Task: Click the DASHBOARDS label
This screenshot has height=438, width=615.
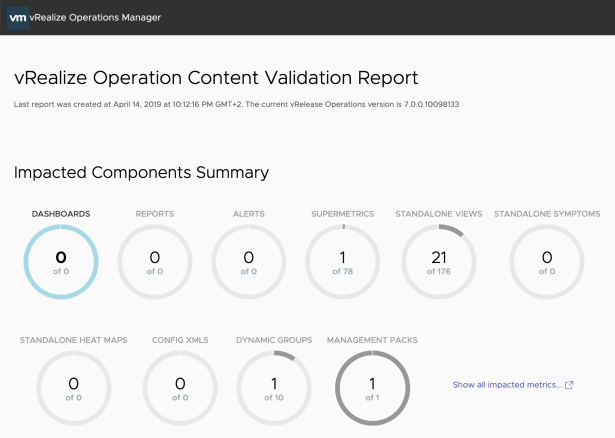Action: [x=61, y=214]
